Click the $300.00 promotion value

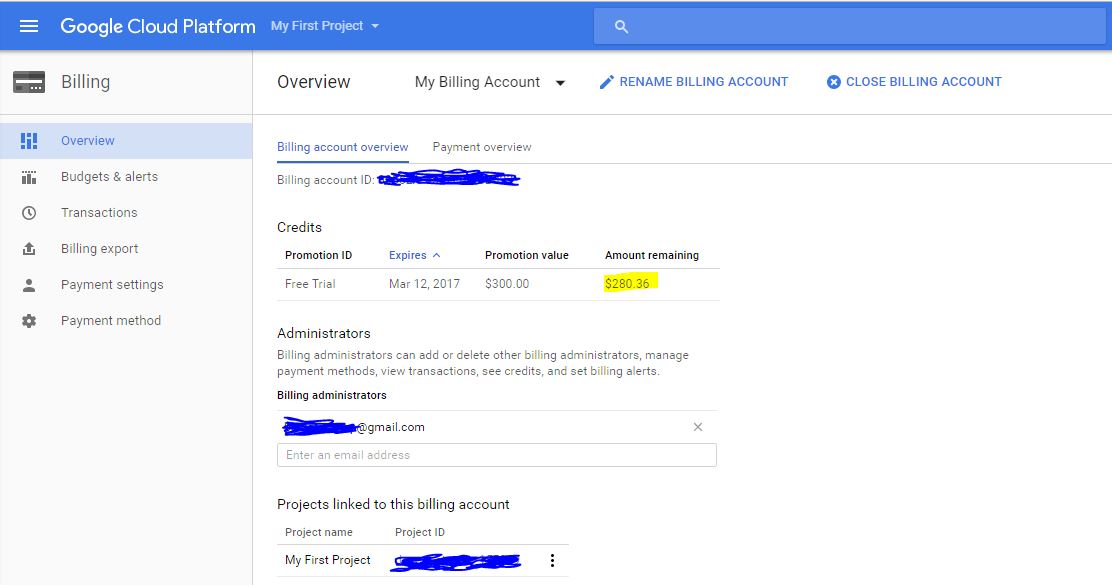coord(507,284)
